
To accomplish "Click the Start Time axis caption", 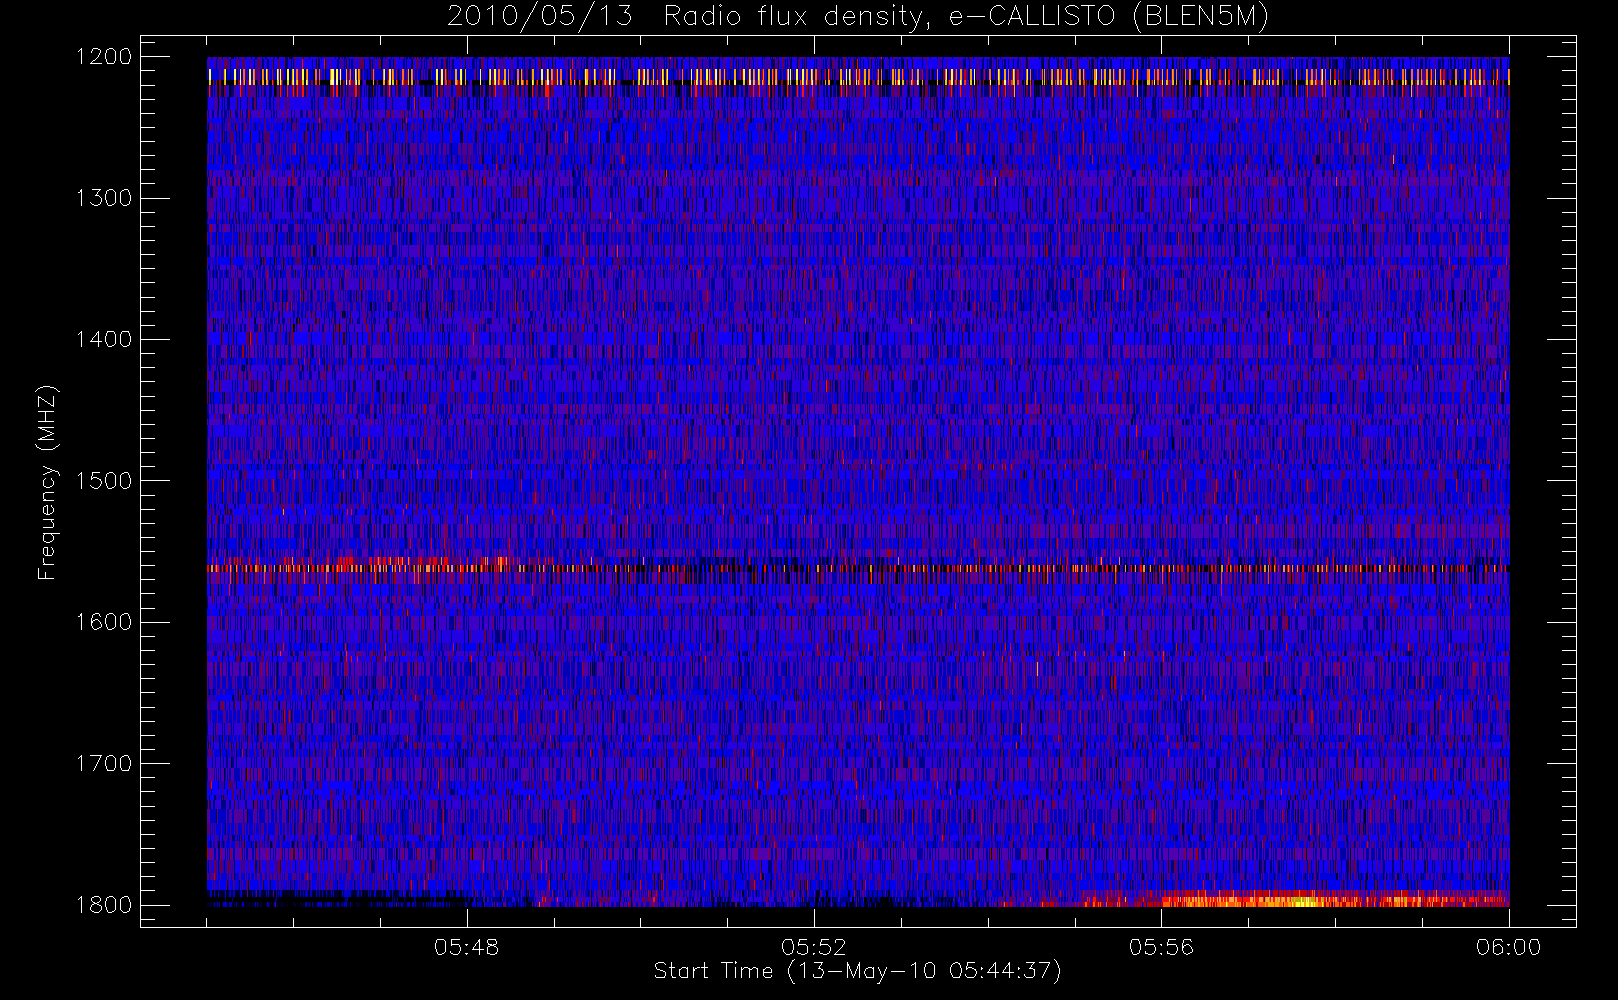I will (x=858, y=971).
